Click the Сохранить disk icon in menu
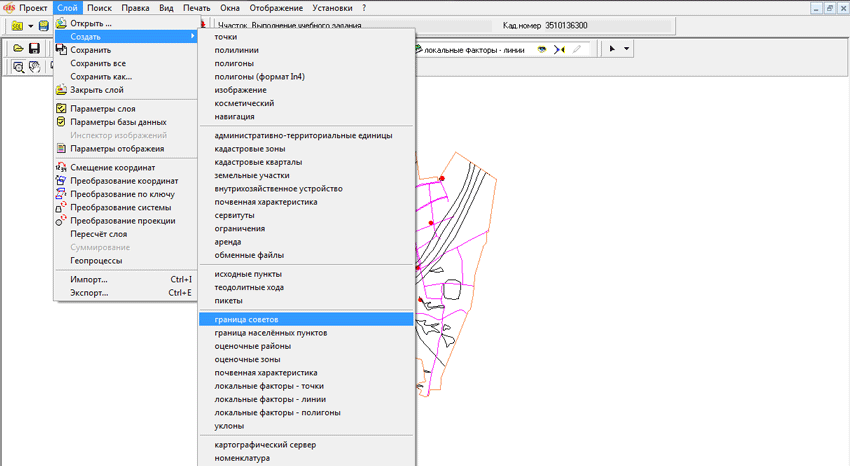 tap(61, 50)
